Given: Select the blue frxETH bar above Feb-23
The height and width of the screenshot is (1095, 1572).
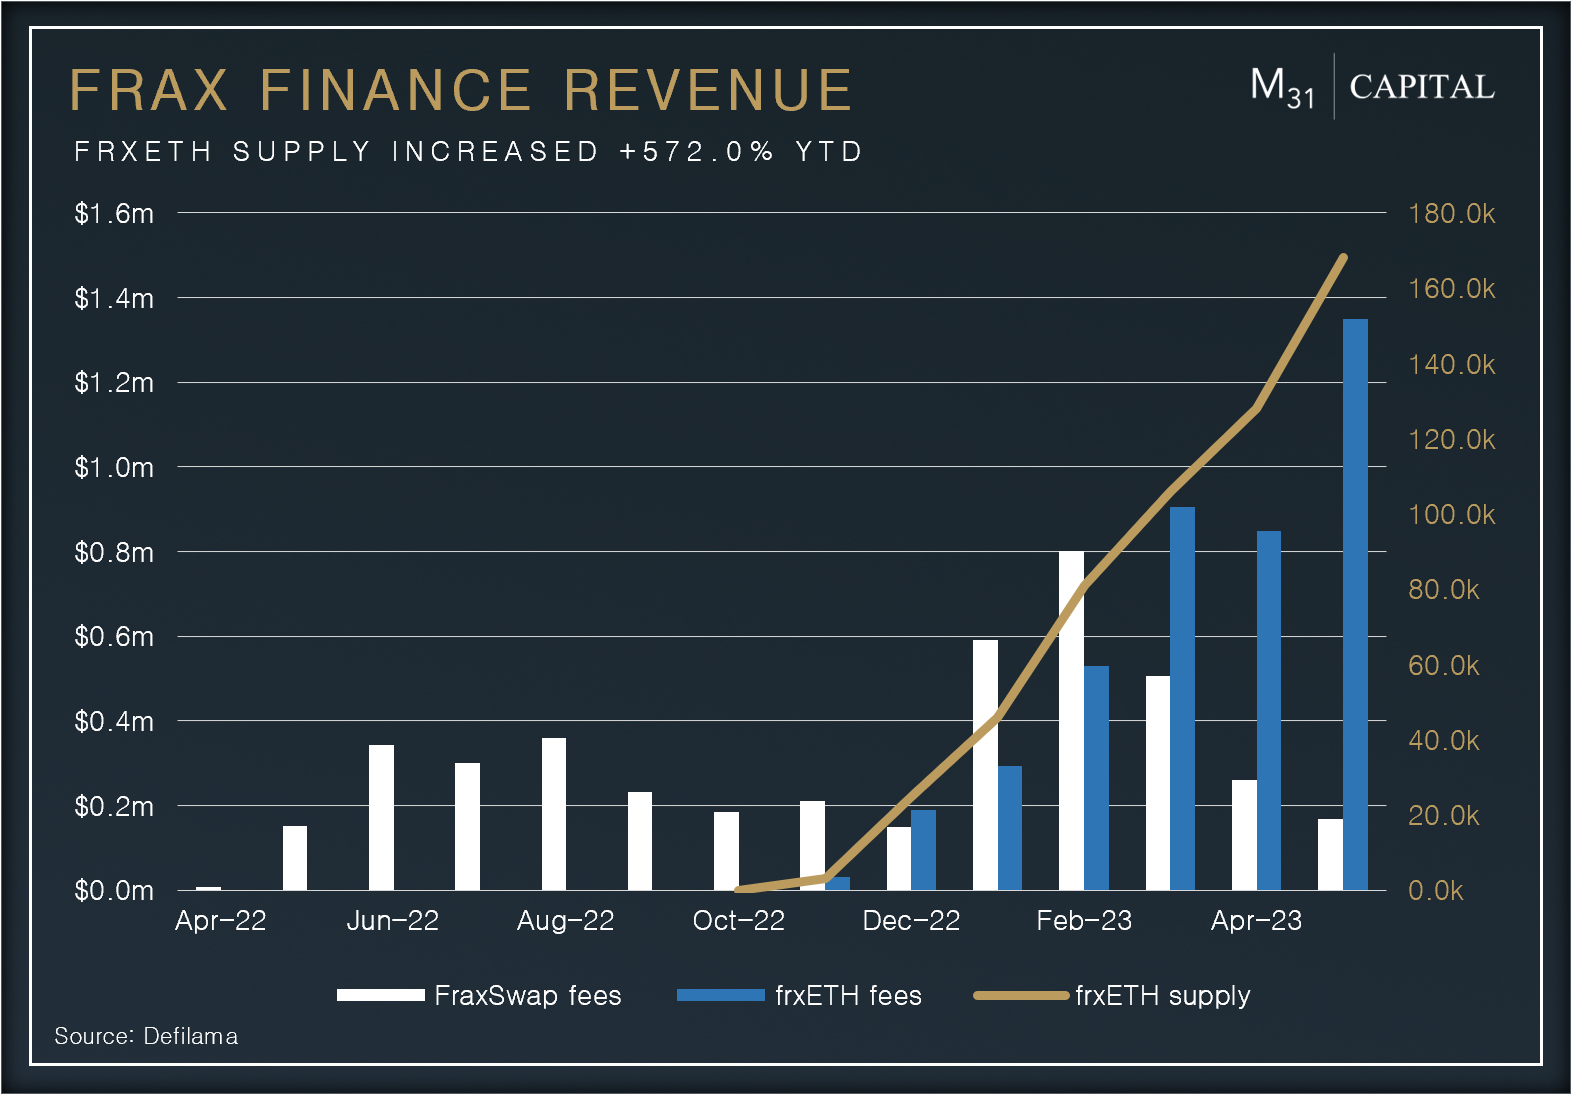Looking at the screenshot, I should coord(1096,778).
